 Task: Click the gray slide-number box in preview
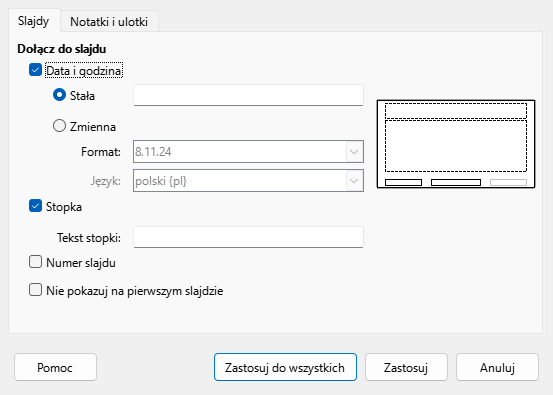(x=508, y=182)
